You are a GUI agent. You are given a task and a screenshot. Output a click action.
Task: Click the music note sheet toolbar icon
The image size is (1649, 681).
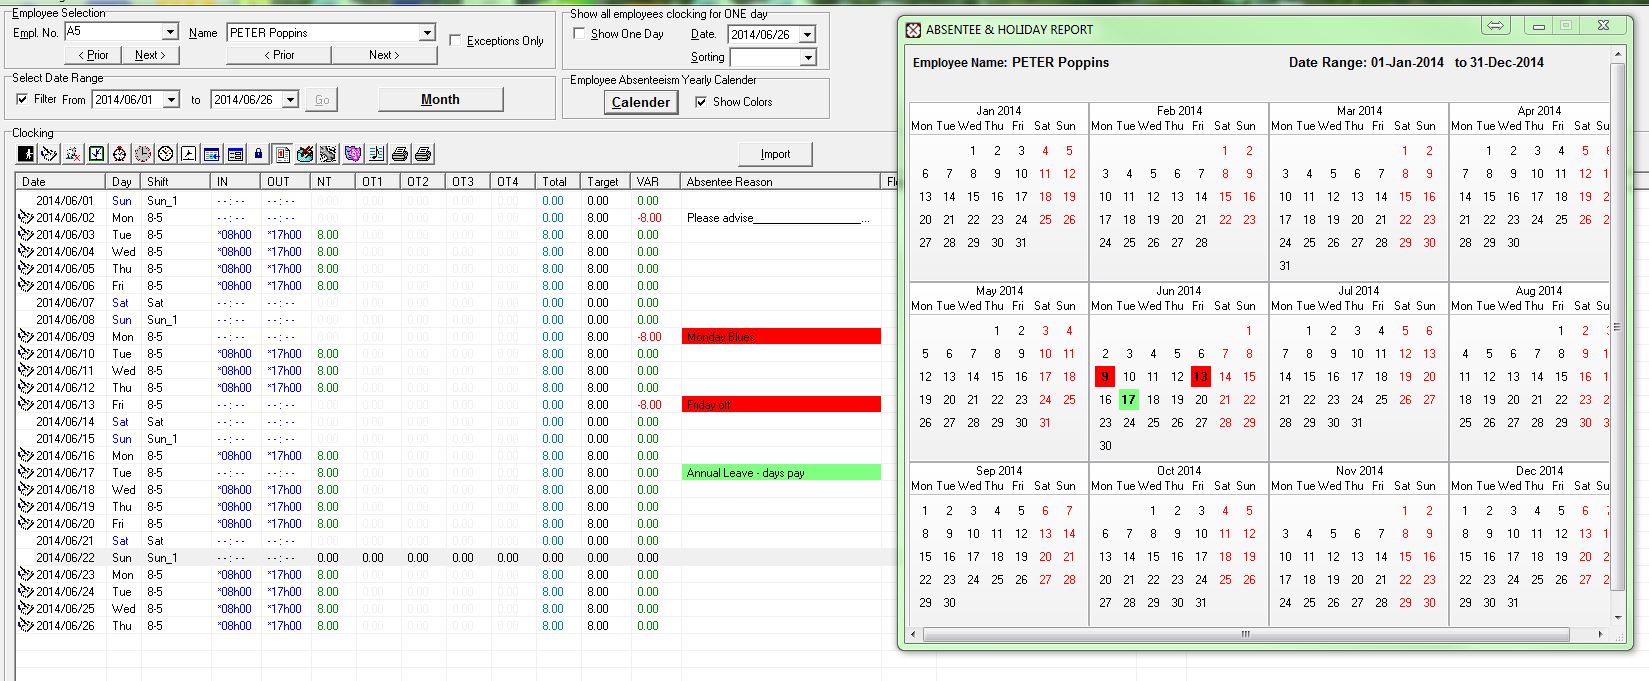pos(376,154)
